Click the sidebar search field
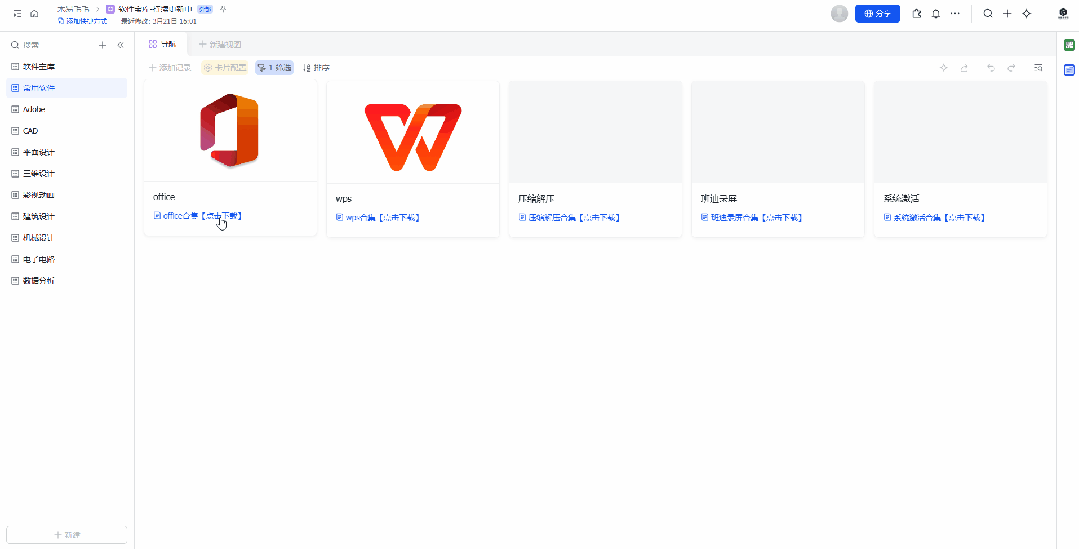 pyautogui.click(x=50, y=45)
